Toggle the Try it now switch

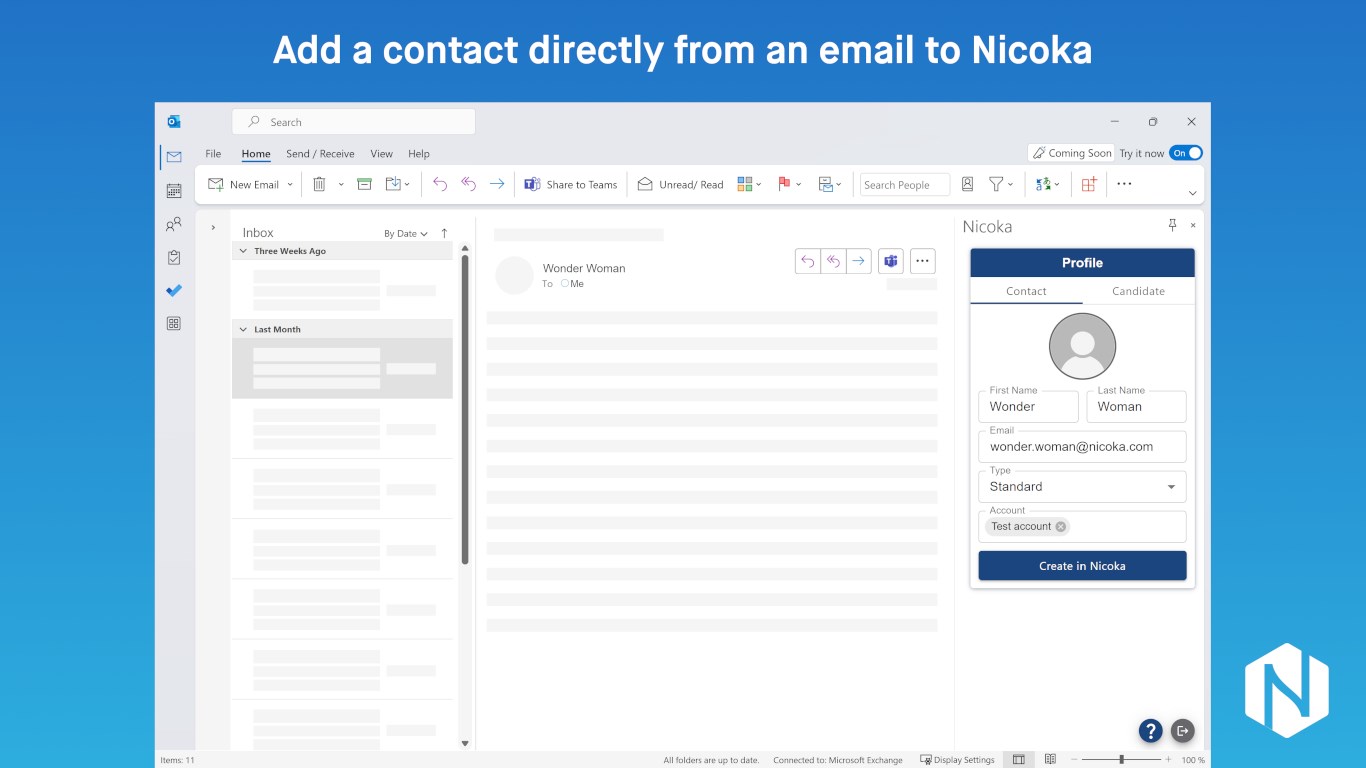click(x=1186, y=153)
